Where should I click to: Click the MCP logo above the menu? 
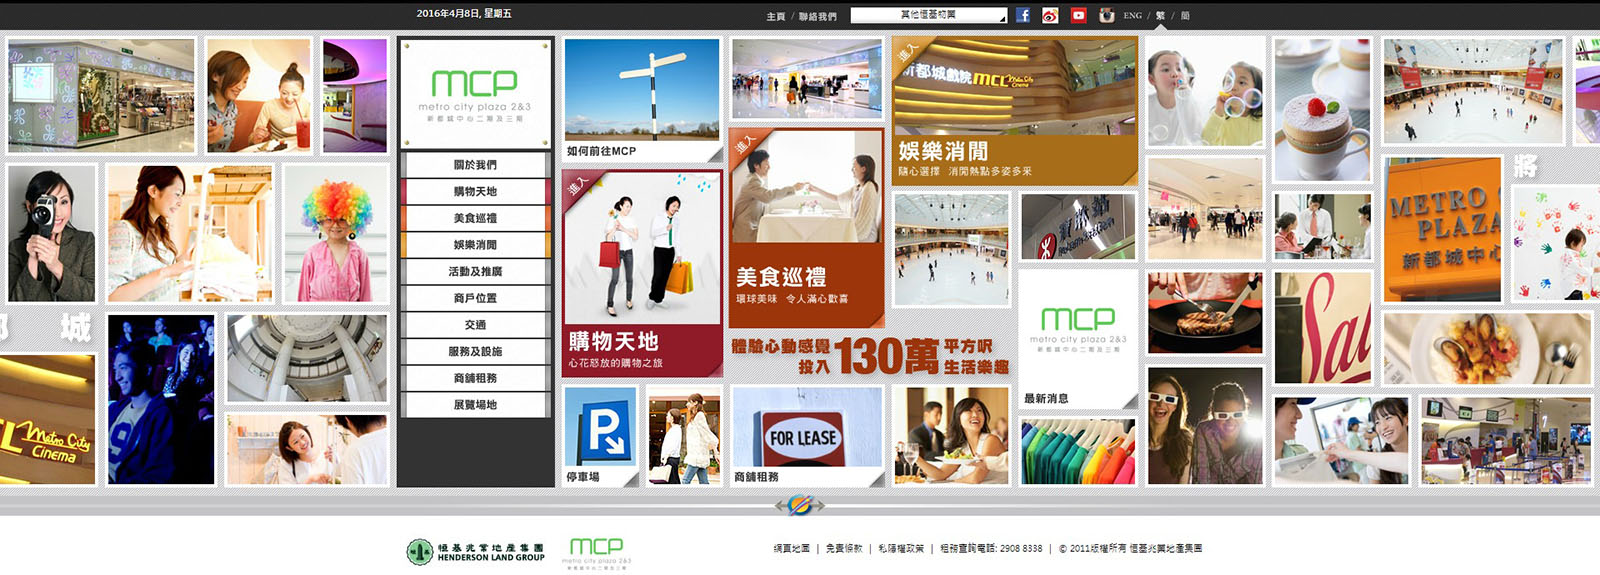[475, 94]
